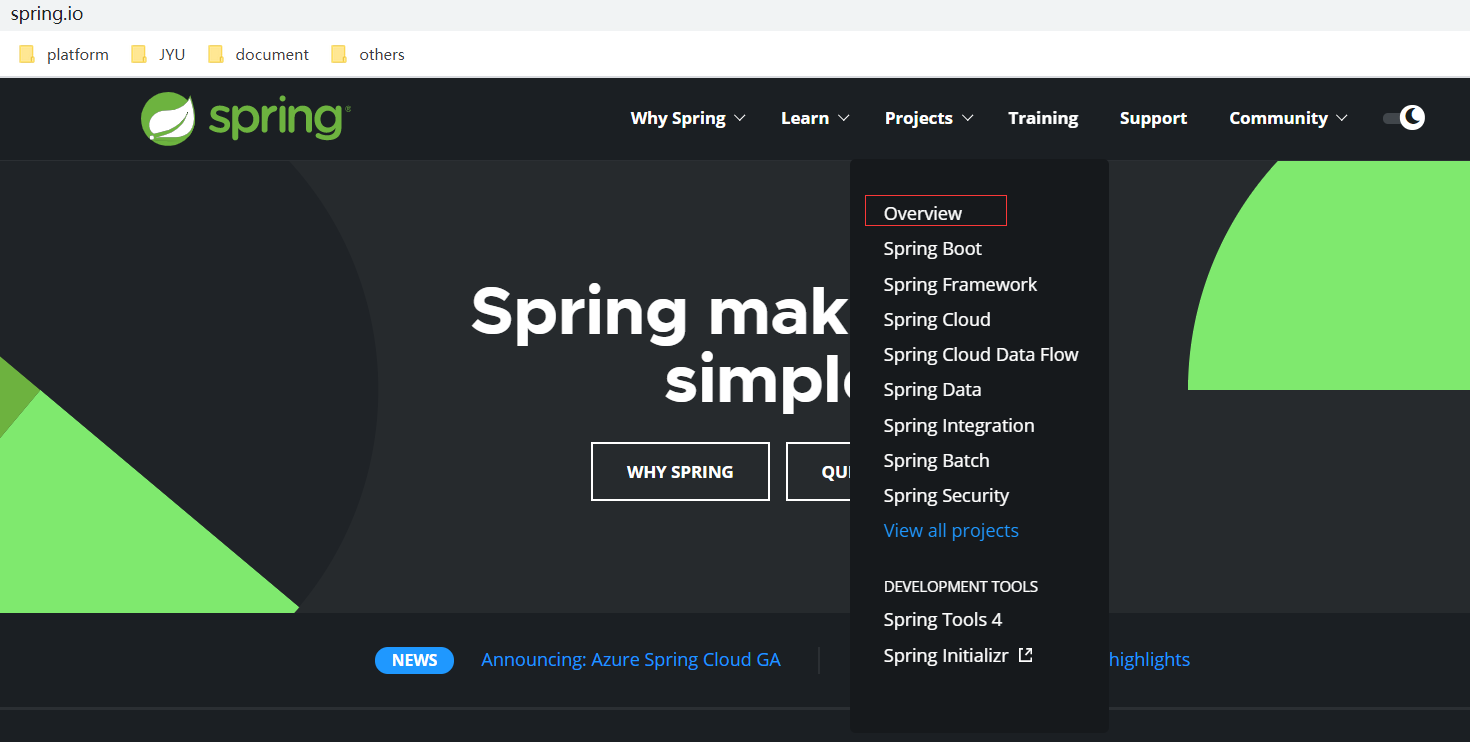Select Spring Cloud Data Flow
Screen dimensions: 1470x742
click(x=981, y=355)
